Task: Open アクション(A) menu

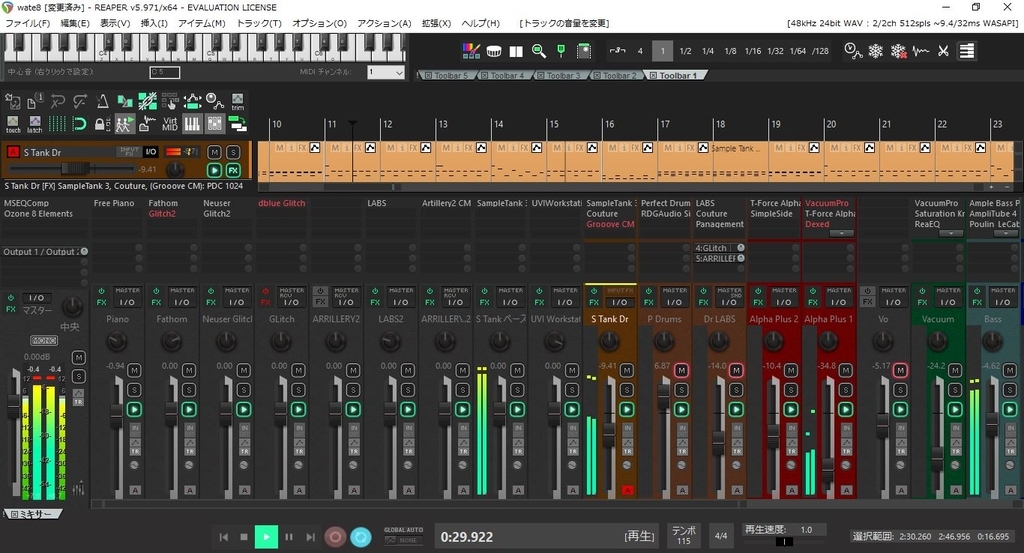Action: (x=384, y=23)
